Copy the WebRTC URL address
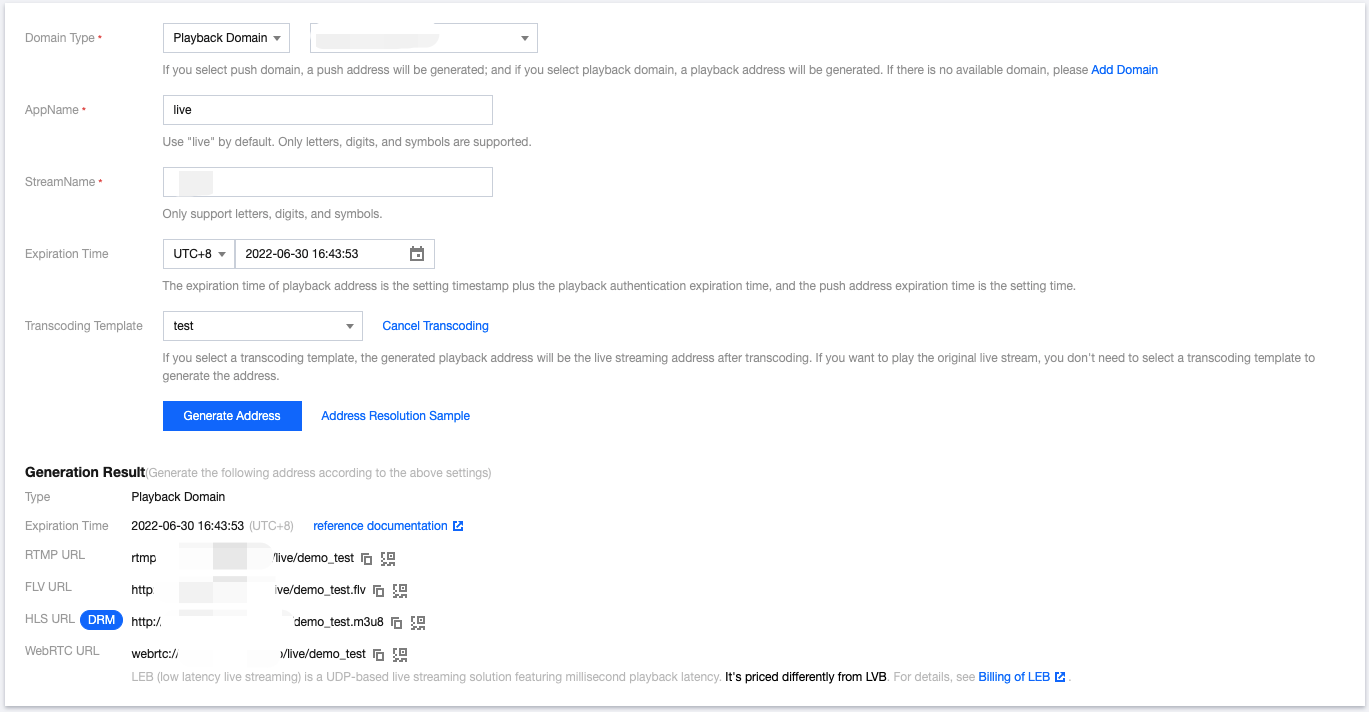Viewport: 1369px width, 712px height. click(x=378, y=655)
